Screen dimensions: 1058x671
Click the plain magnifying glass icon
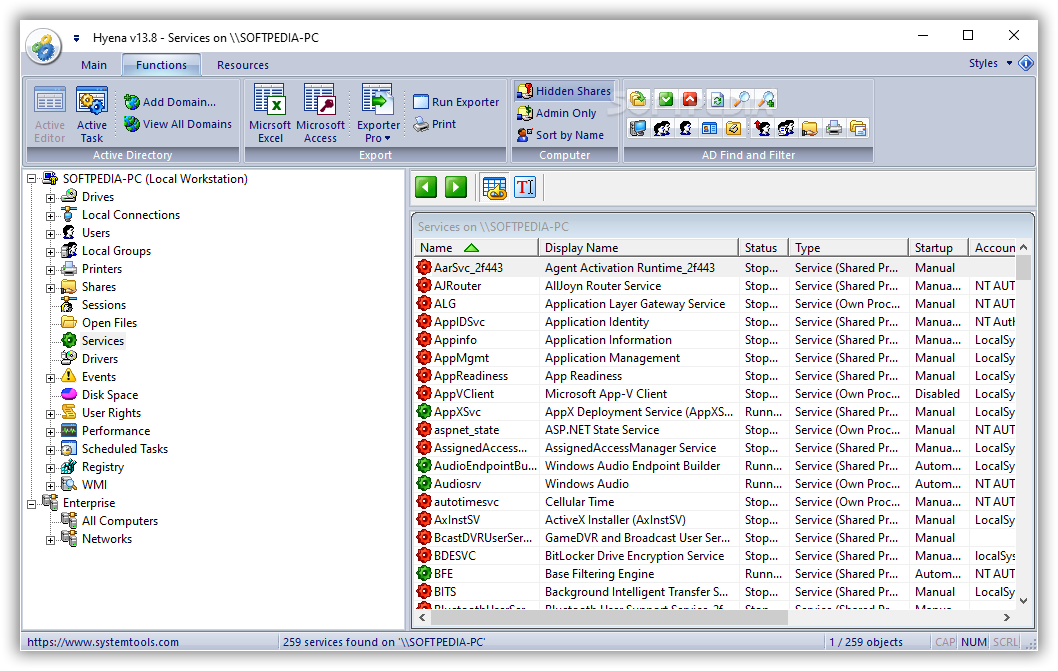(x=742, y=100)
